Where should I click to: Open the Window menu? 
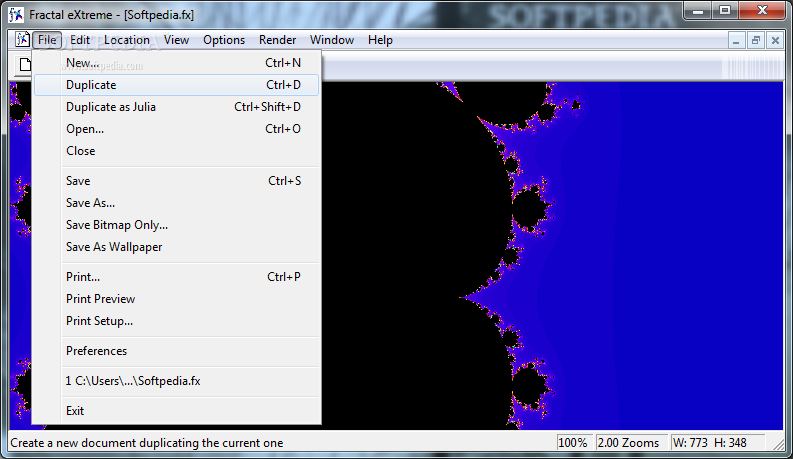coord(332,40)
